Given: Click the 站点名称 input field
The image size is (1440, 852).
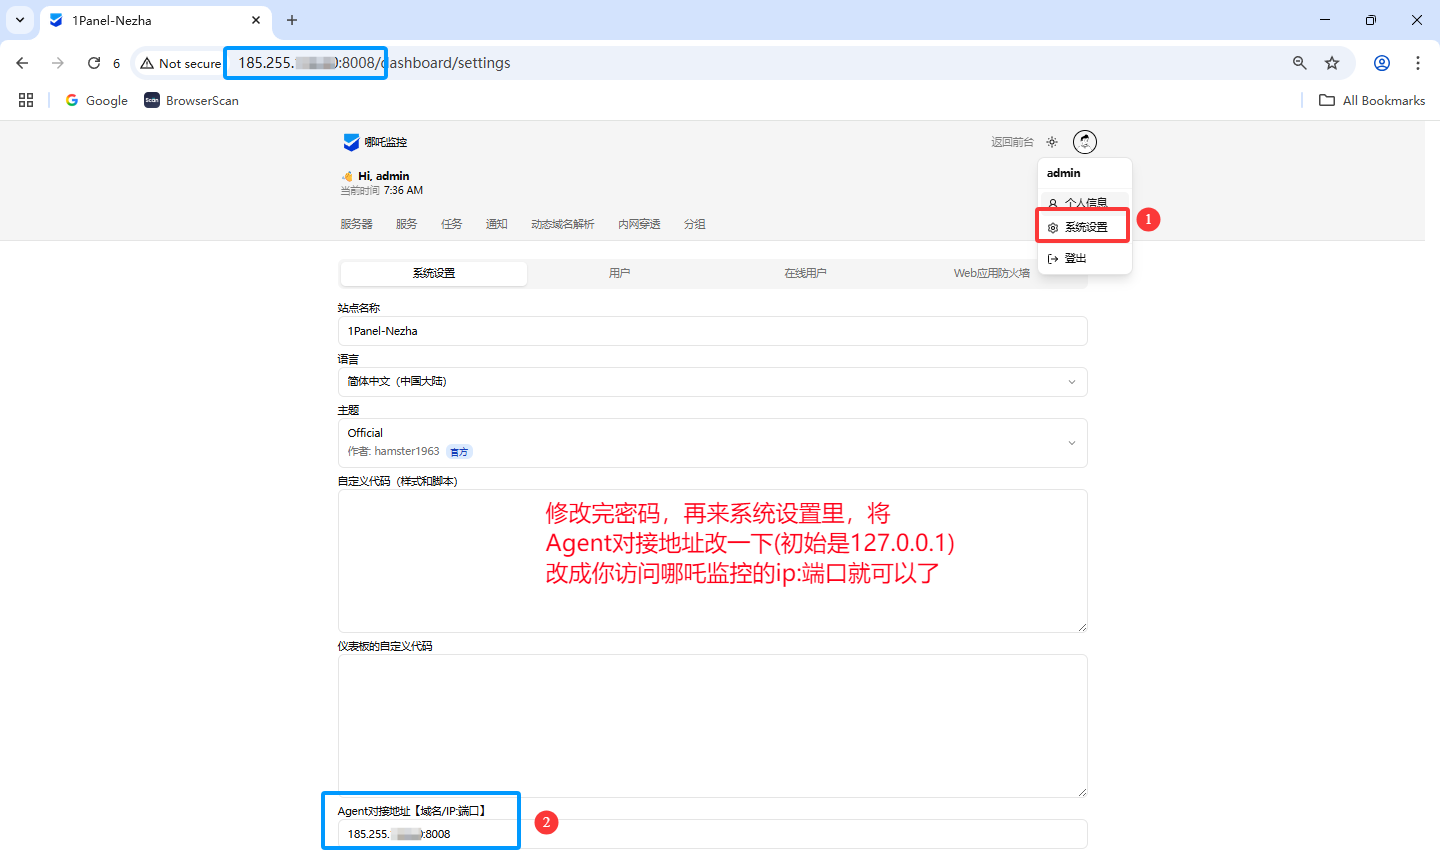Looking at the screenshot, I should pos(712,331).
